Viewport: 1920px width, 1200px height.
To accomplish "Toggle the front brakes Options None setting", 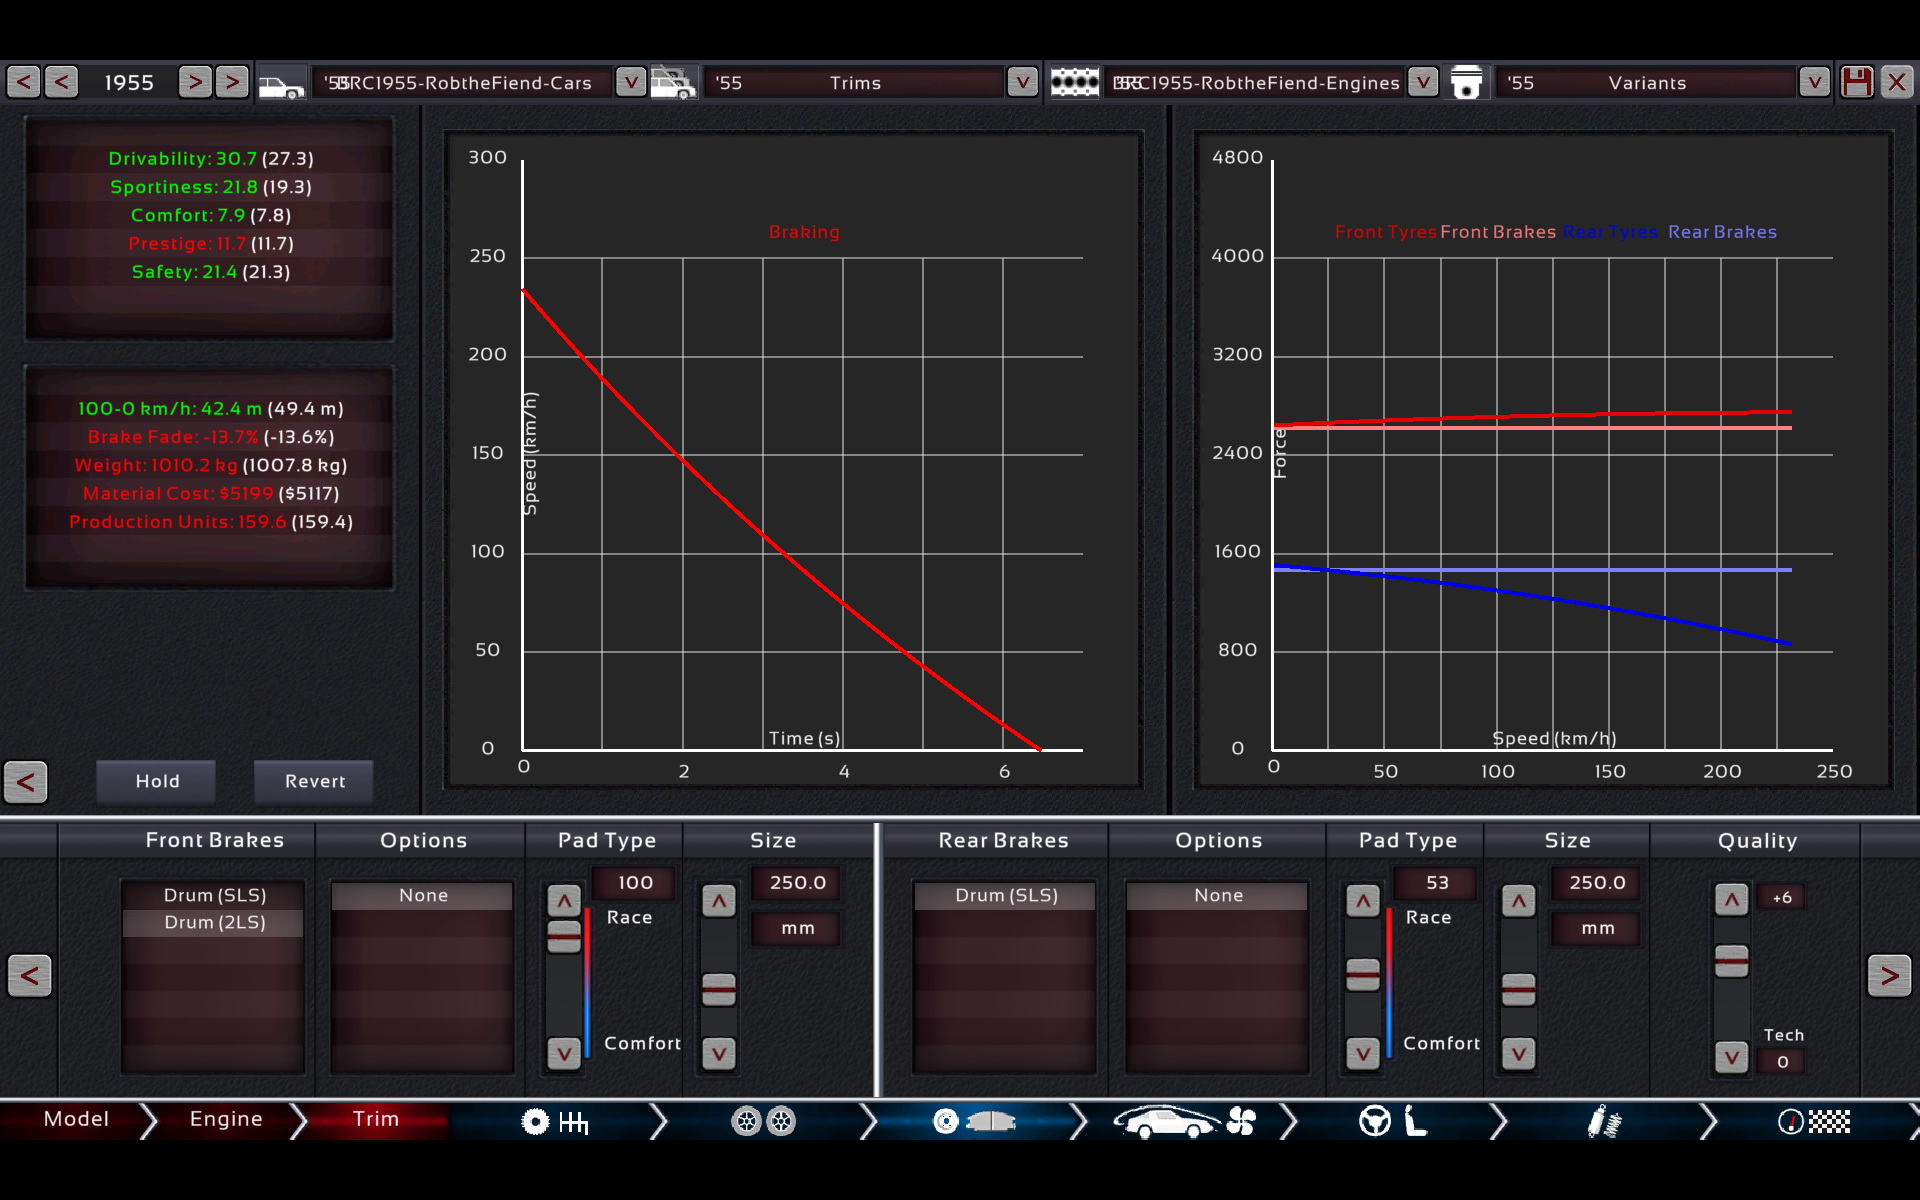I will point(423,894).
